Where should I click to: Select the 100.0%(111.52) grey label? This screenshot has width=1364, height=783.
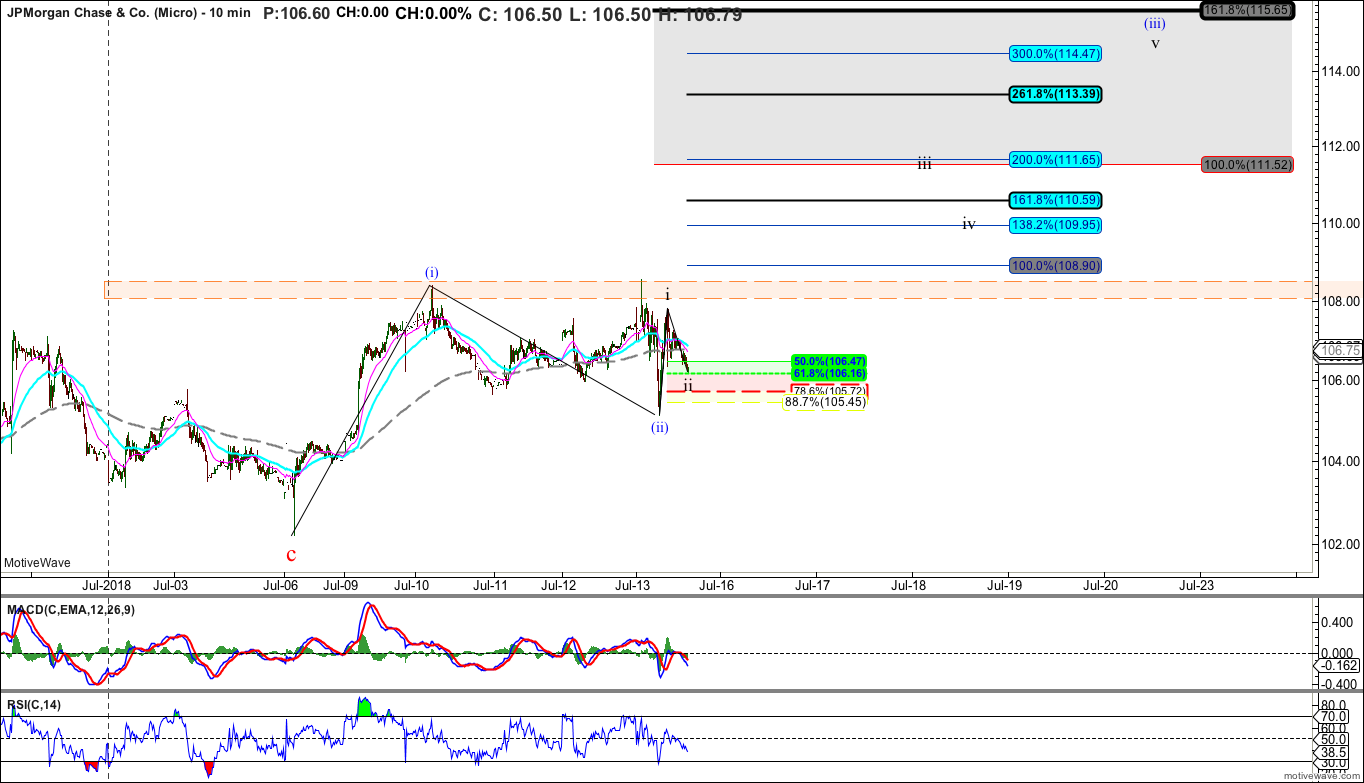(x=1247, y=164)
